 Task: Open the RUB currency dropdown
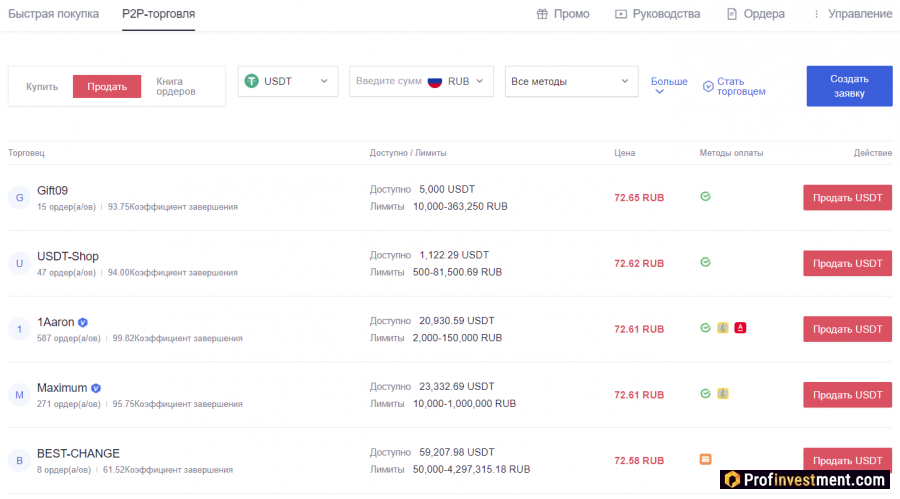click(x=464, y=81)
